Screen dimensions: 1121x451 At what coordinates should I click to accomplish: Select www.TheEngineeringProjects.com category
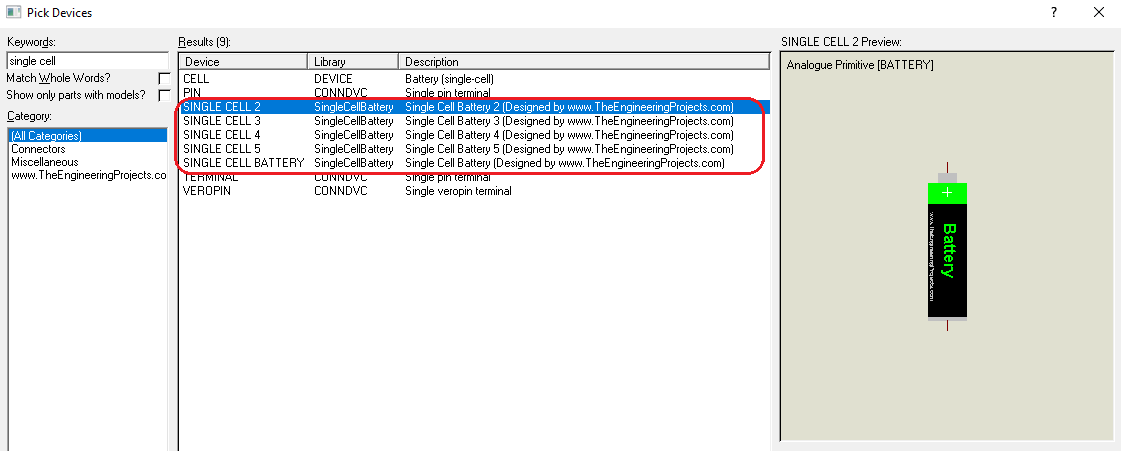click(88, 174)
